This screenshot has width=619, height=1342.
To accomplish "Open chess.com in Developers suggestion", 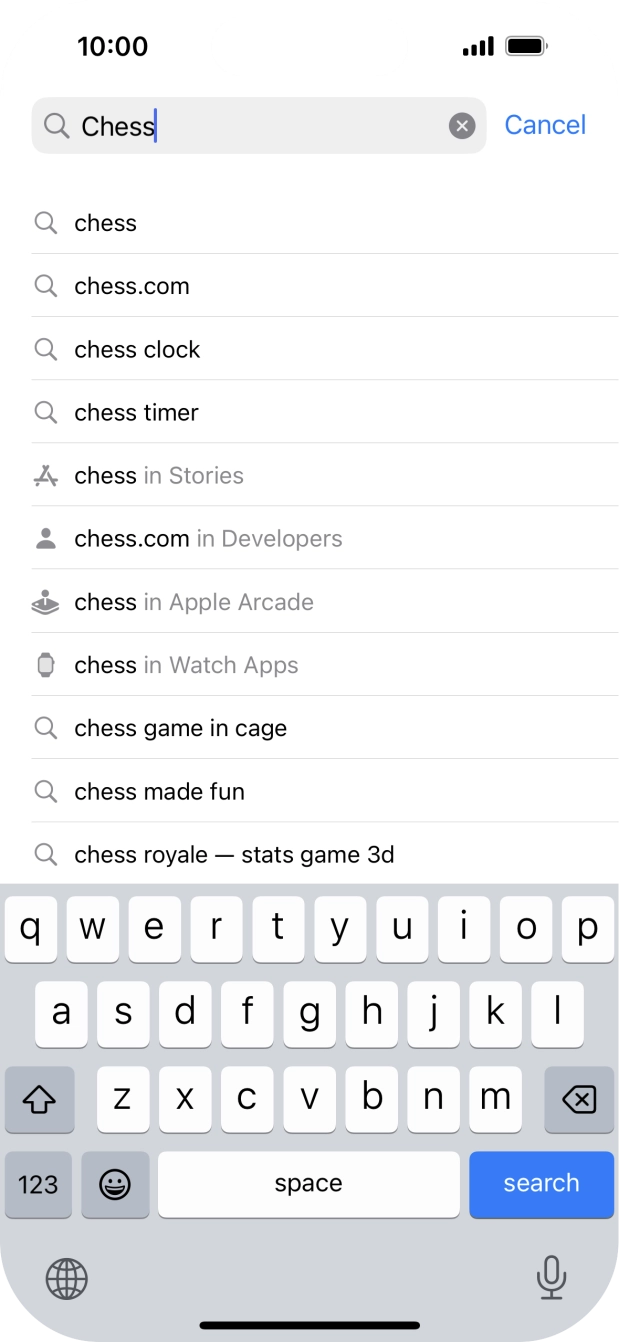I will point(207,538).
